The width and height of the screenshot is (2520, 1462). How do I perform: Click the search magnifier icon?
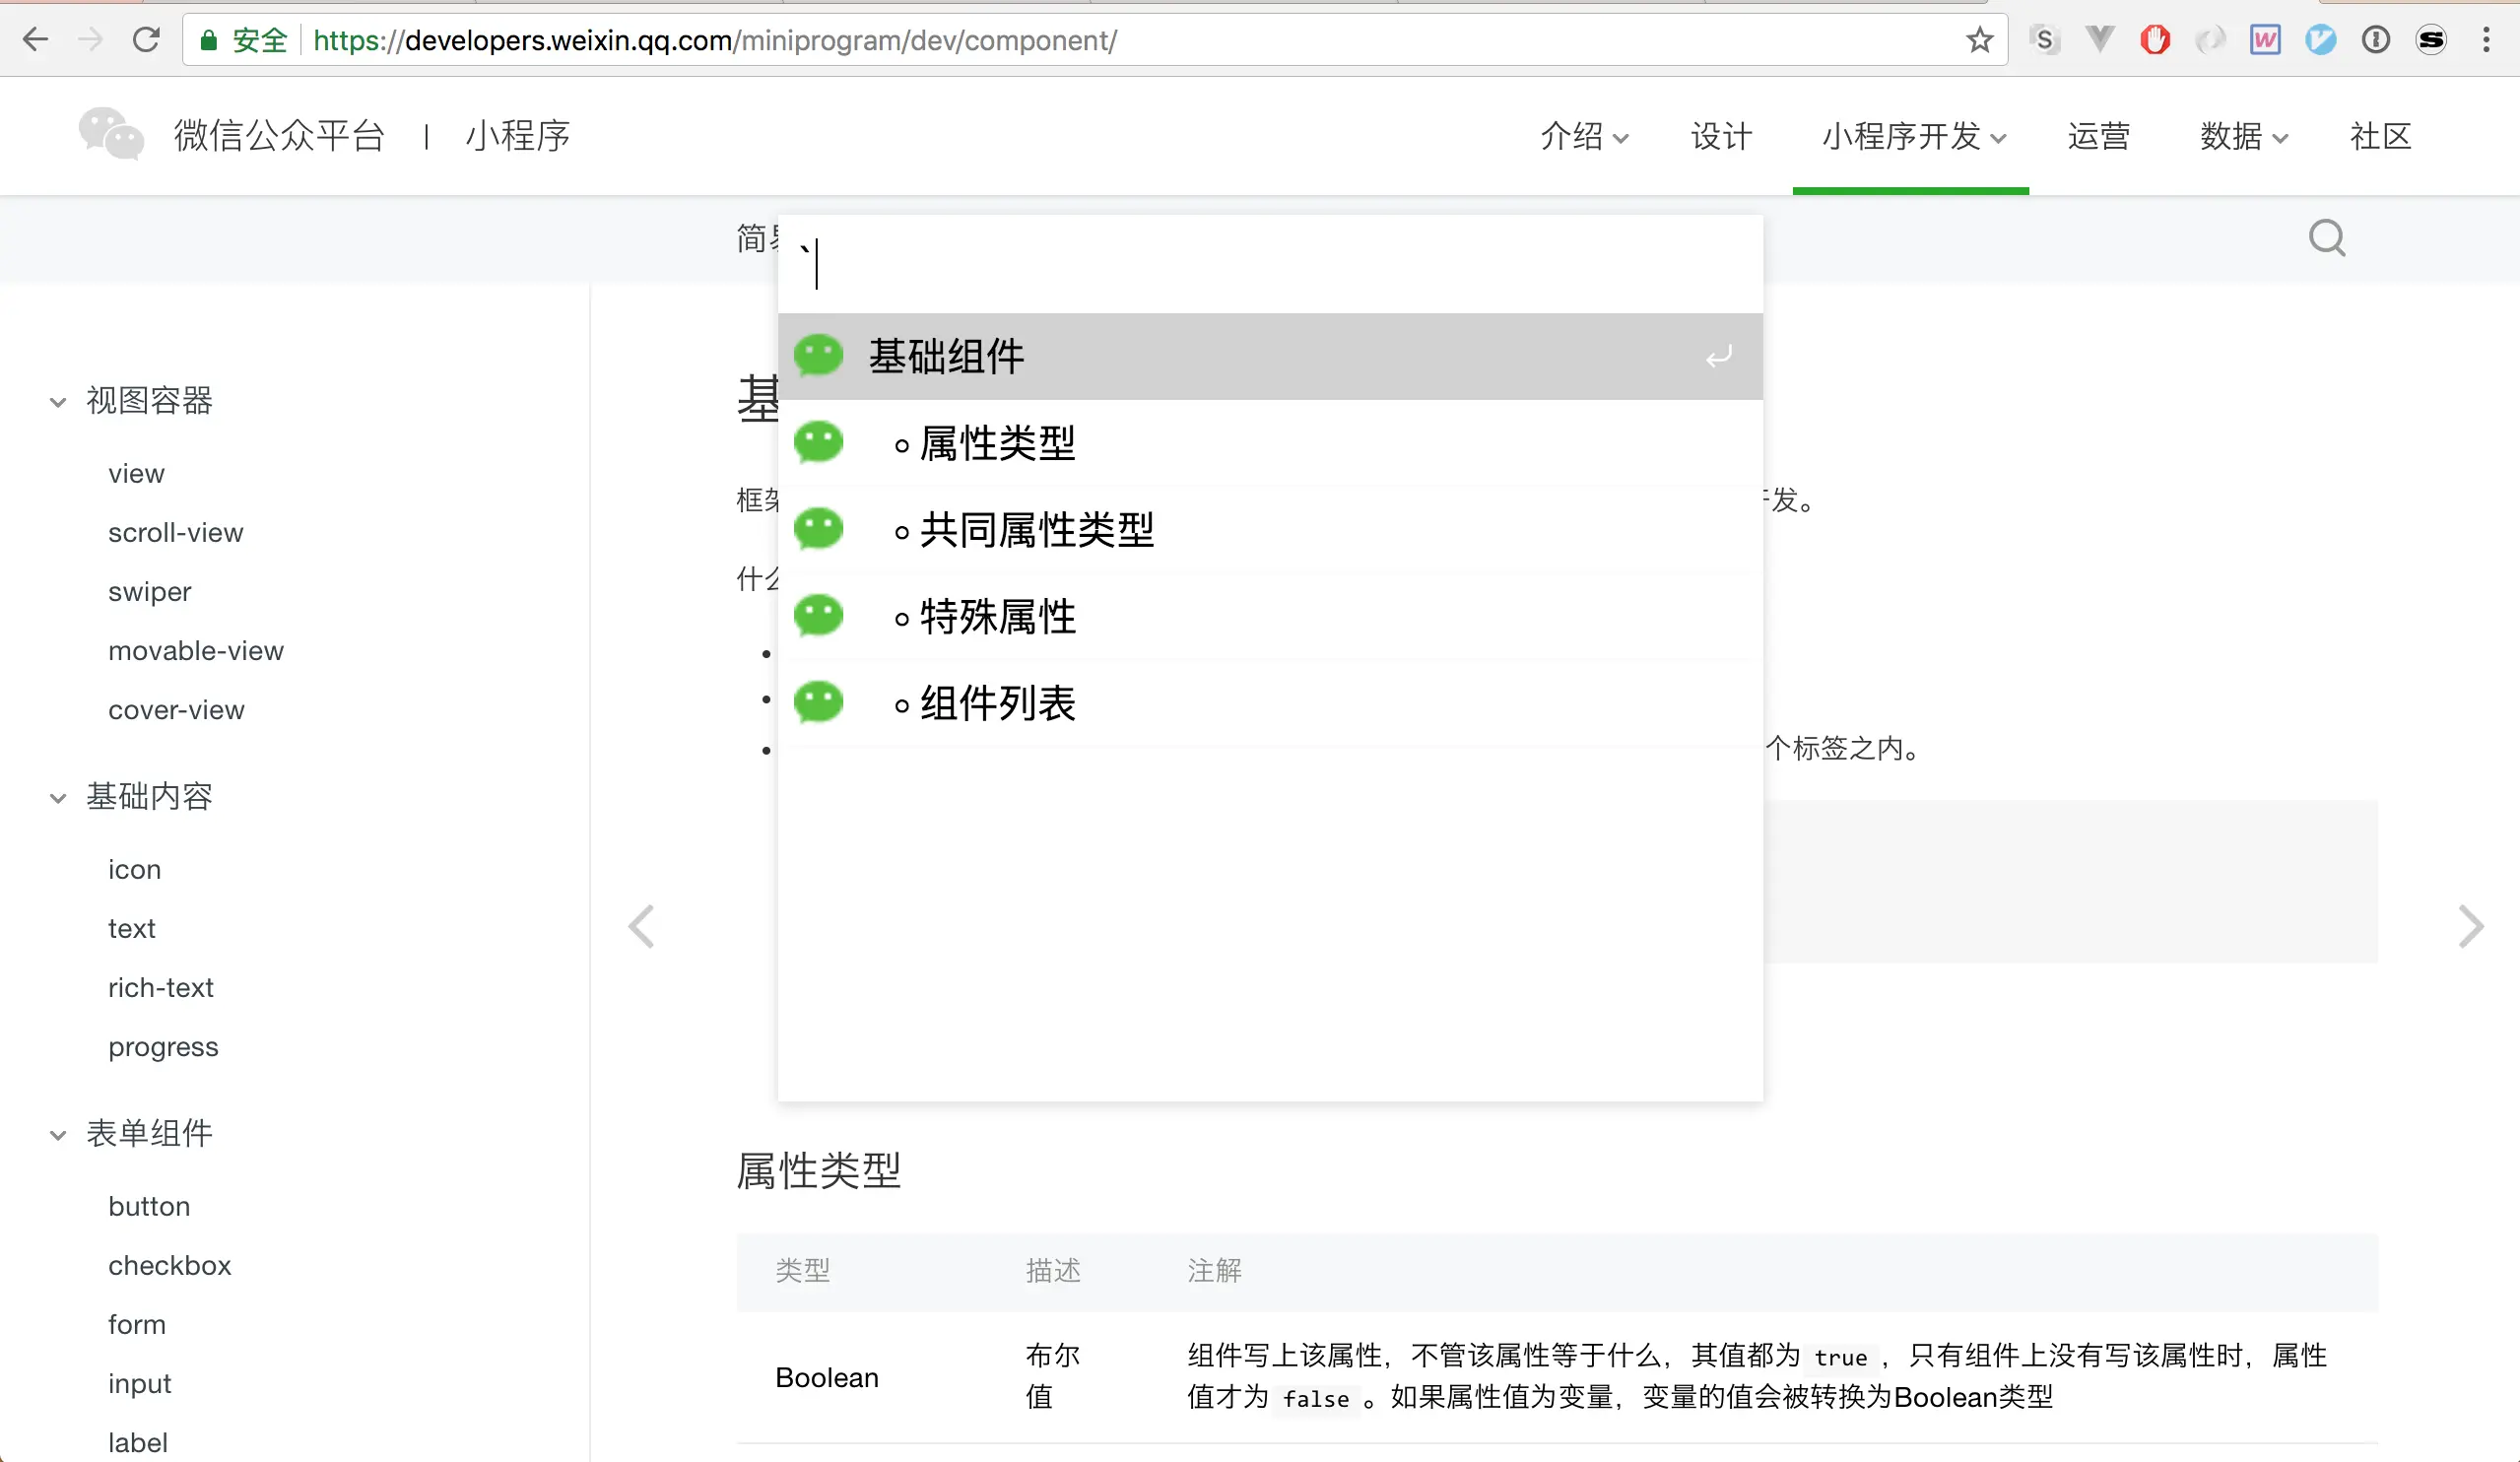[x=2326, y=238]
